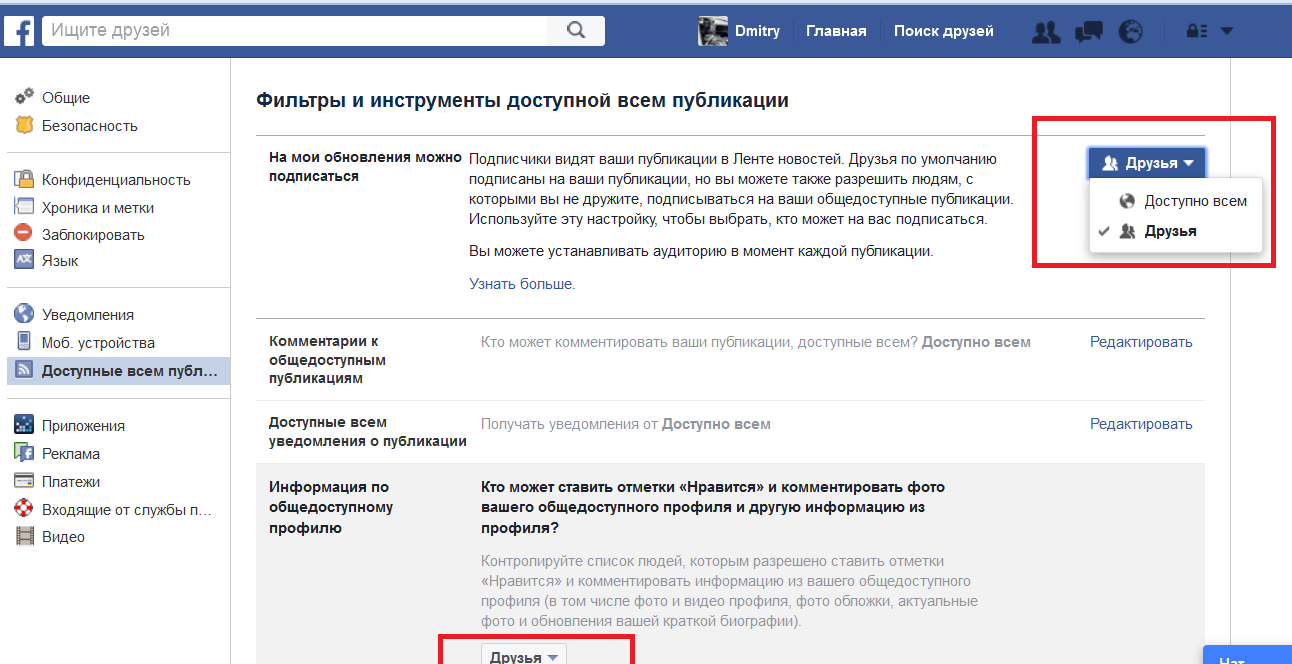Click the label Информация по общедоступному профилю
Image resolution: width=1292 pixels, height=664 pixels.
(331, 507)
